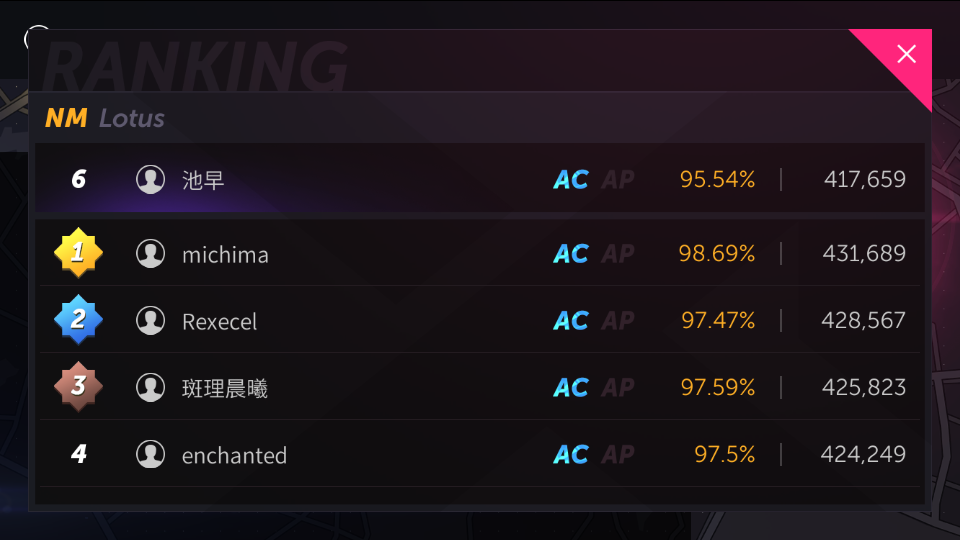
Task: Click the Lotus song title
Action: (132, 118)
